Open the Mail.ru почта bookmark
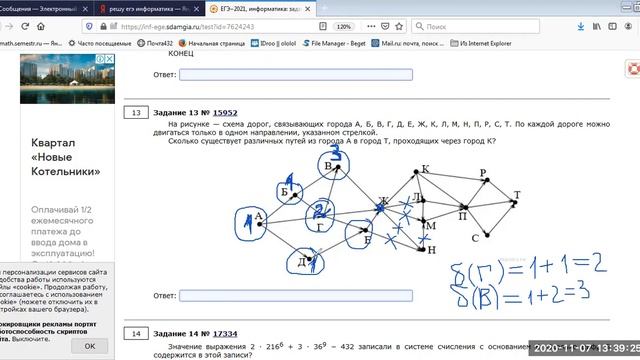 408,43
